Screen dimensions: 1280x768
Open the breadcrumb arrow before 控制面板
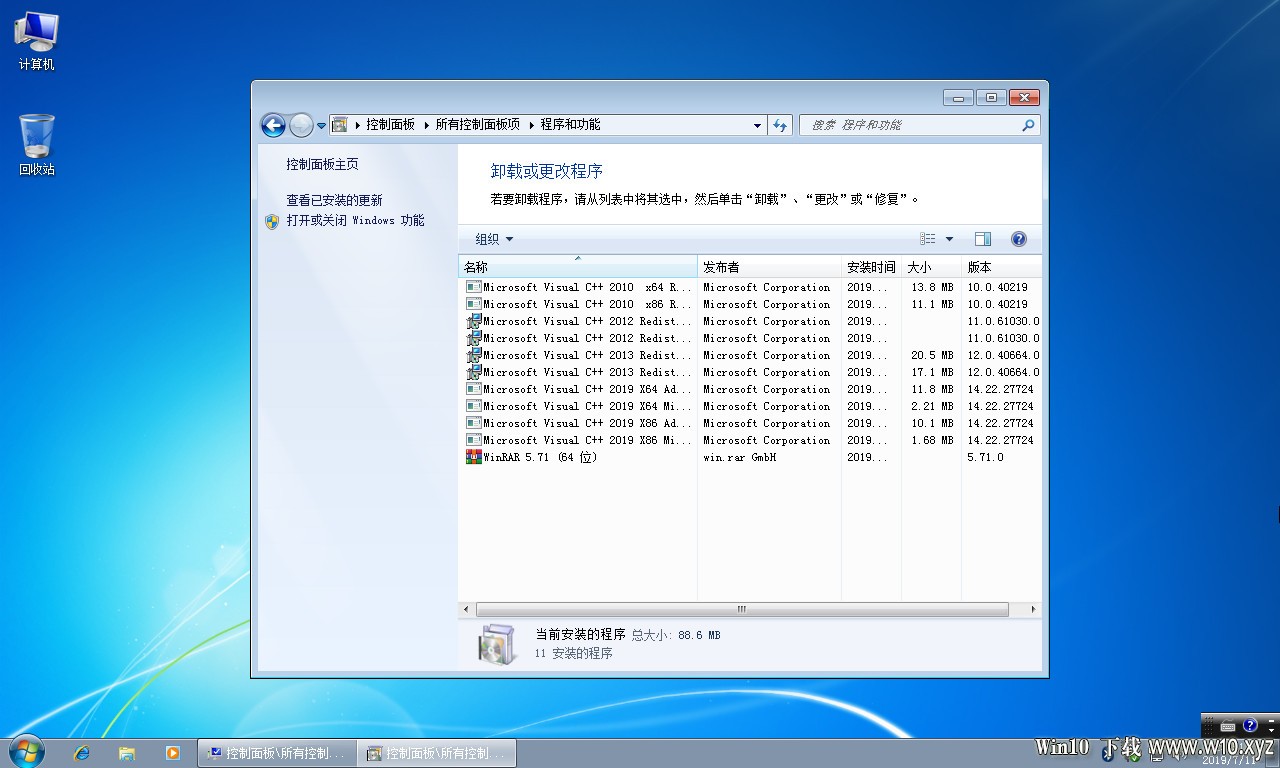(x=357, y=125)
